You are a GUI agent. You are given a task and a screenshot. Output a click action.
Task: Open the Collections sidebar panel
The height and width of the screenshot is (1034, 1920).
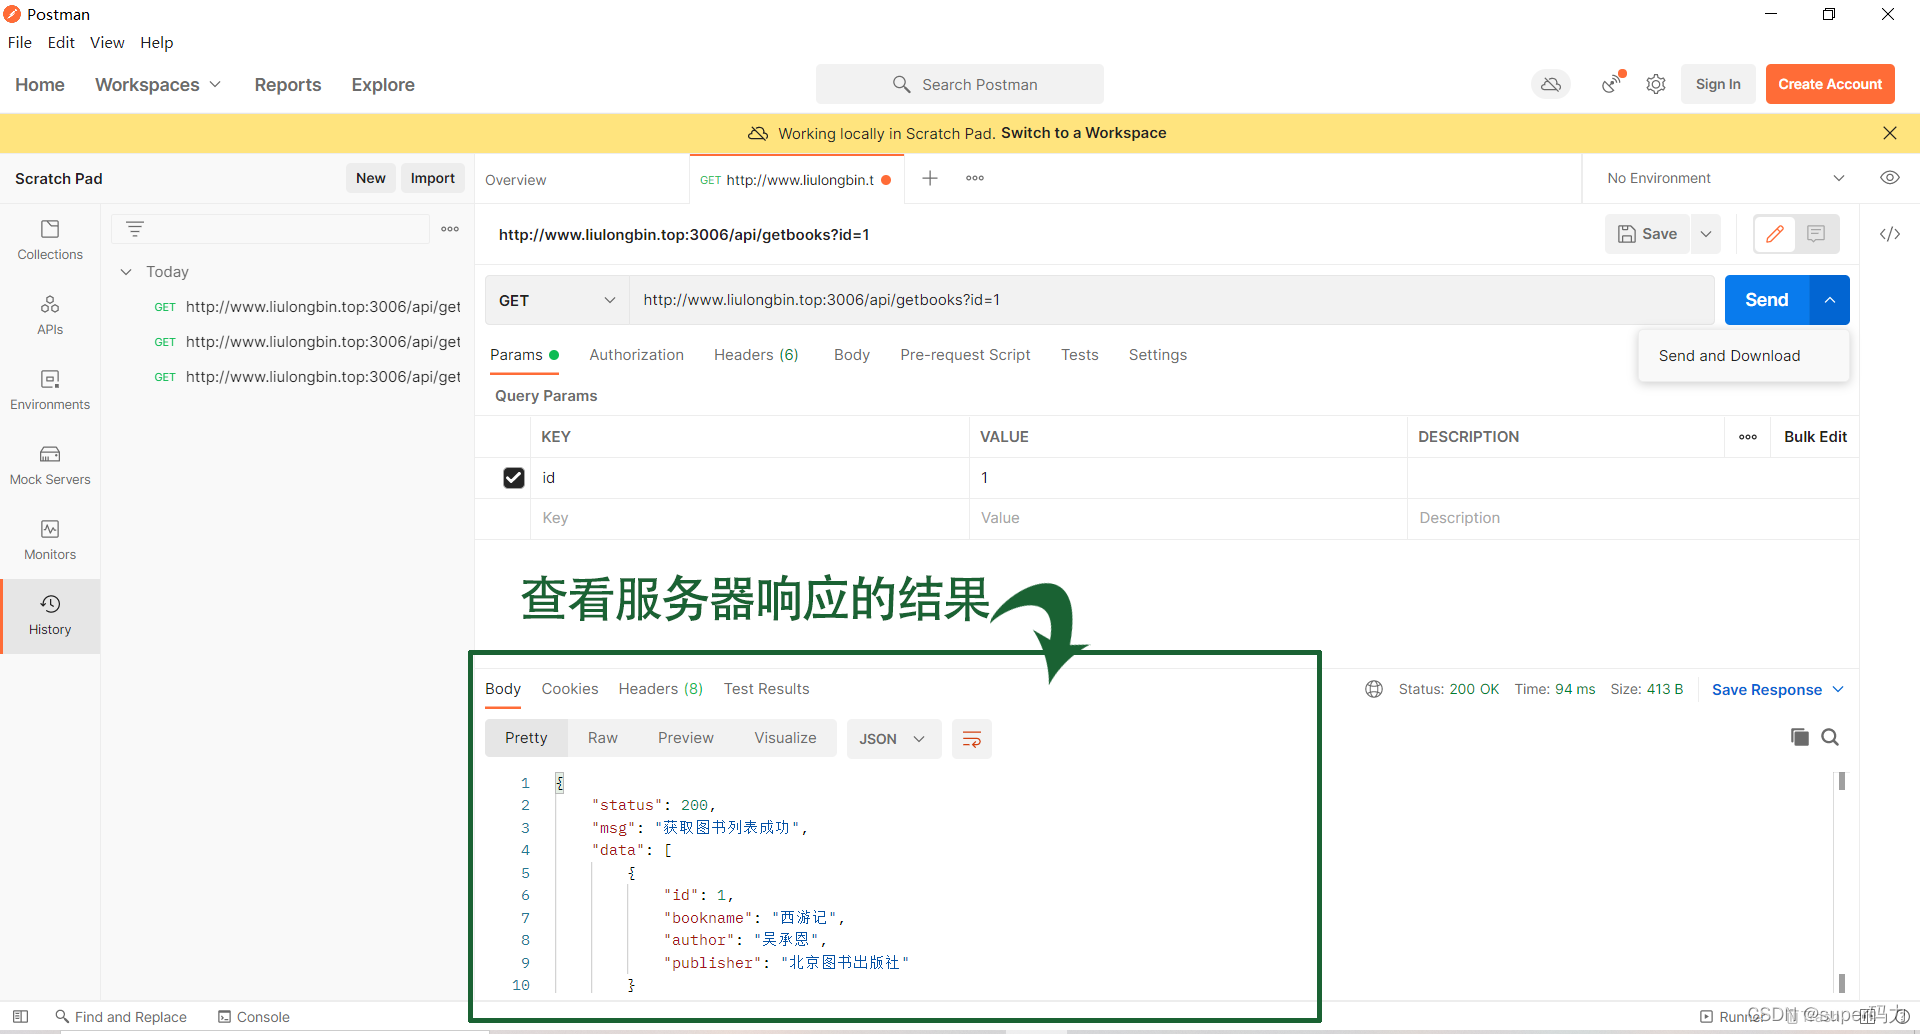pos(50,240)
